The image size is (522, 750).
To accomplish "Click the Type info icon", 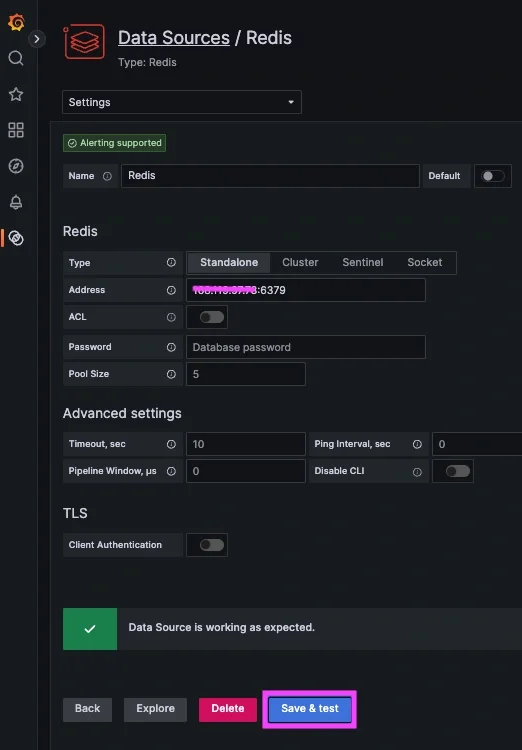I will click(x=171, y=263).
